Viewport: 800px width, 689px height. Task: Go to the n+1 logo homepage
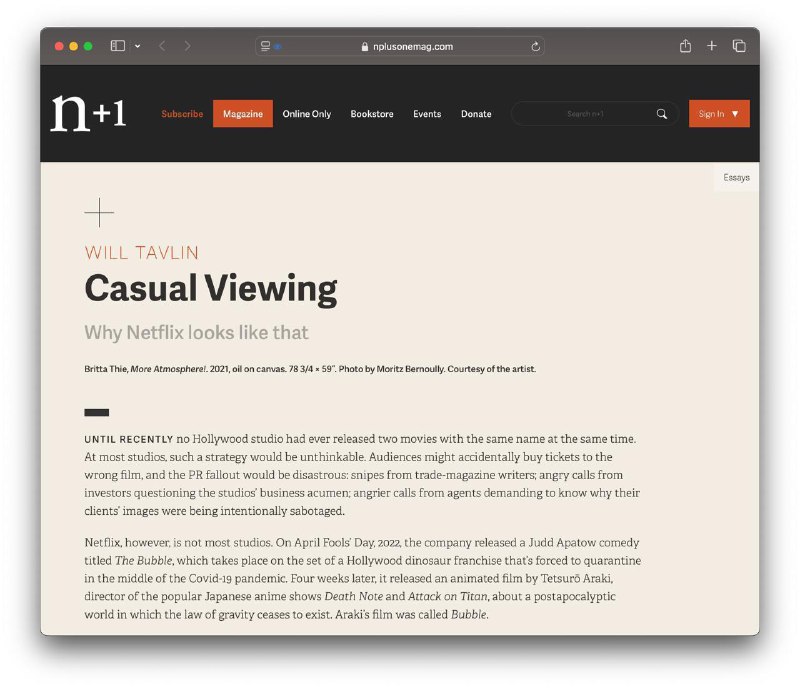[88, 113]
